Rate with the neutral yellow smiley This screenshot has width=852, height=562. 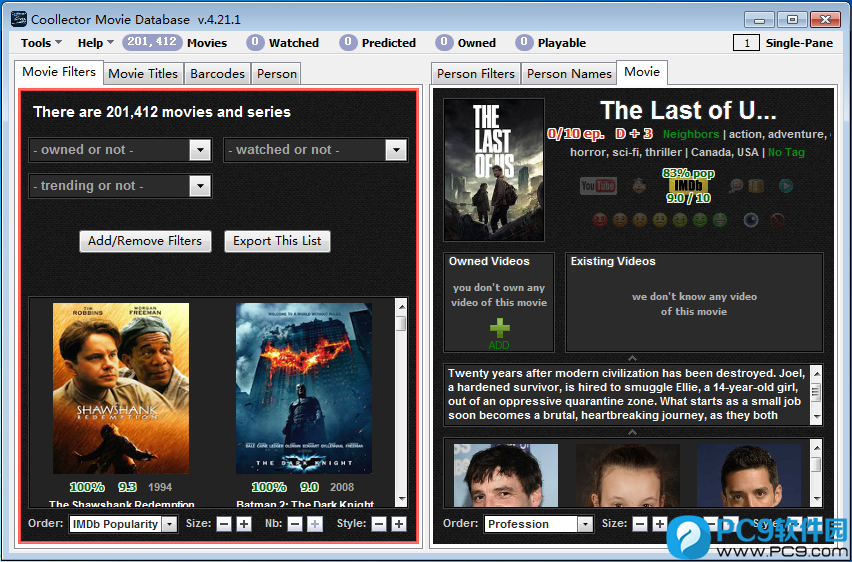660,220
